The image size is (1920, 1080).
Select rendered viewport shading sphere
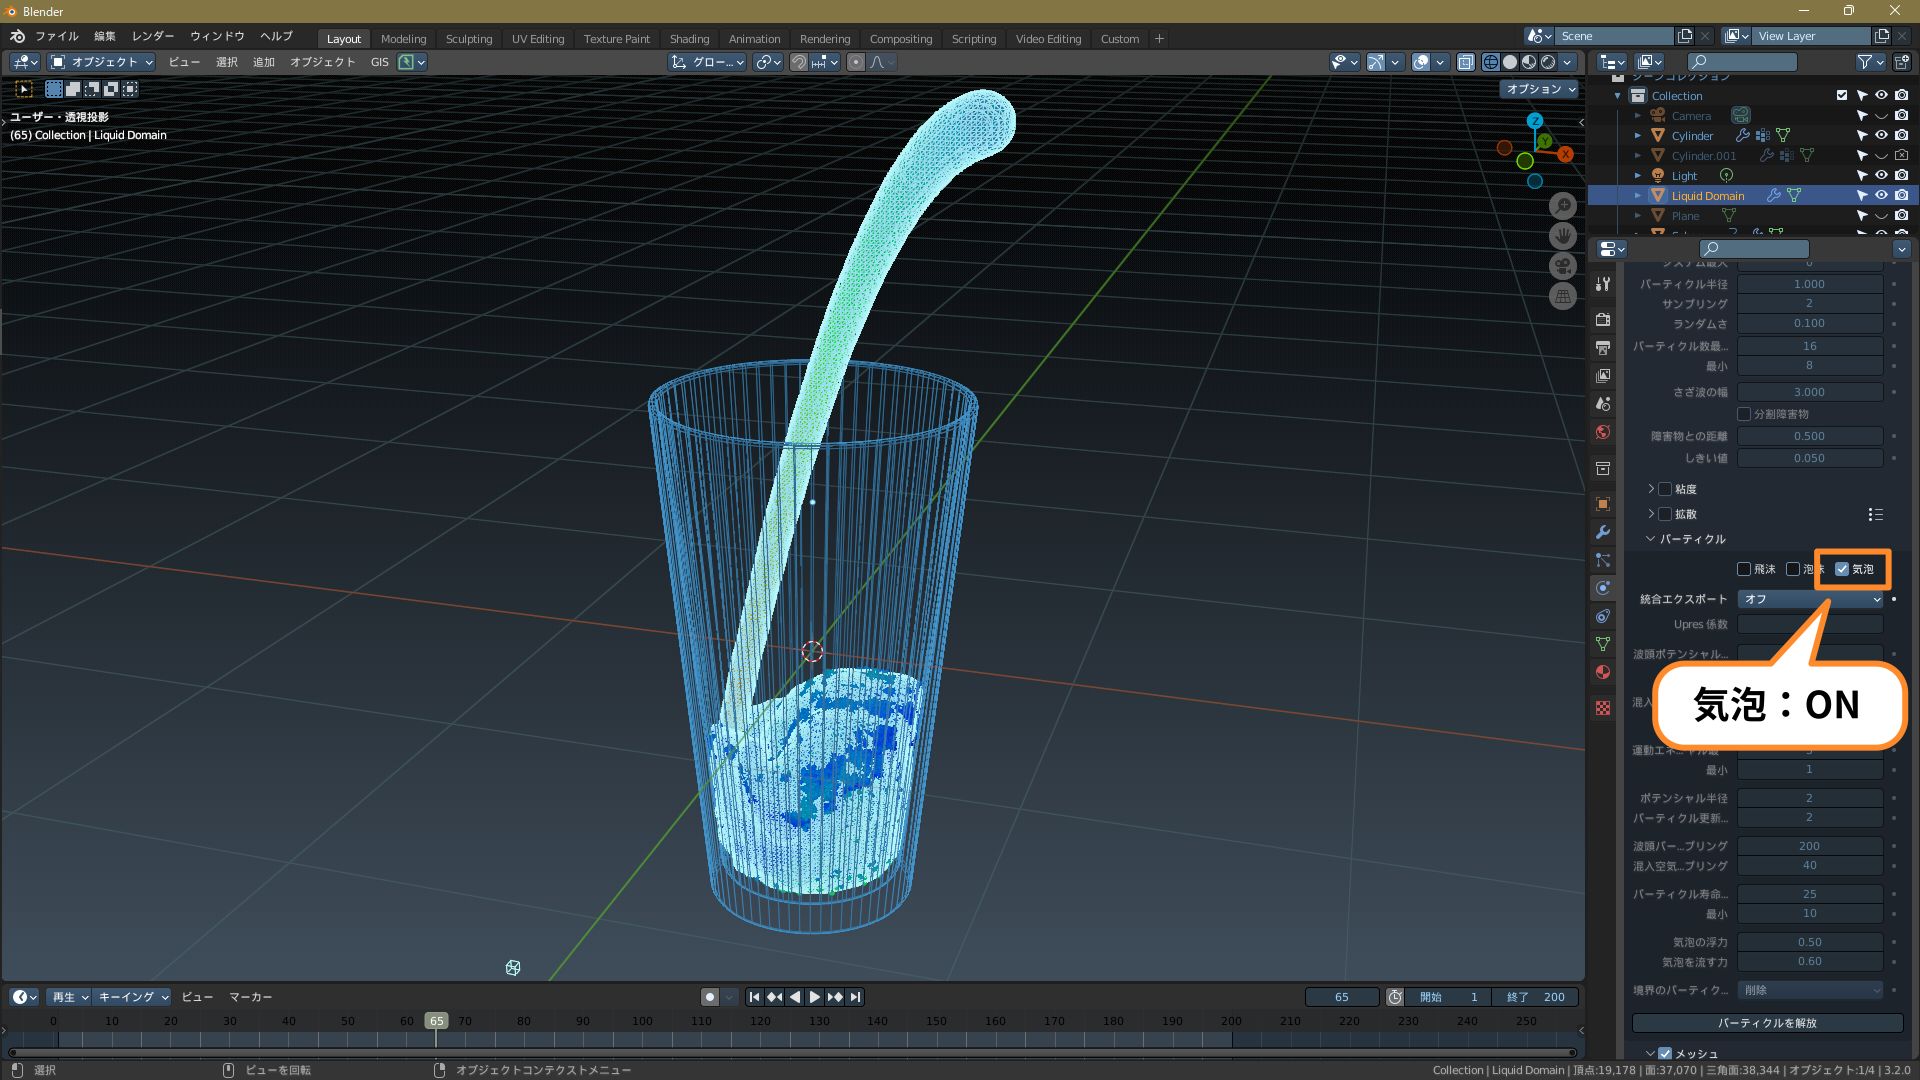point(1548,62)
